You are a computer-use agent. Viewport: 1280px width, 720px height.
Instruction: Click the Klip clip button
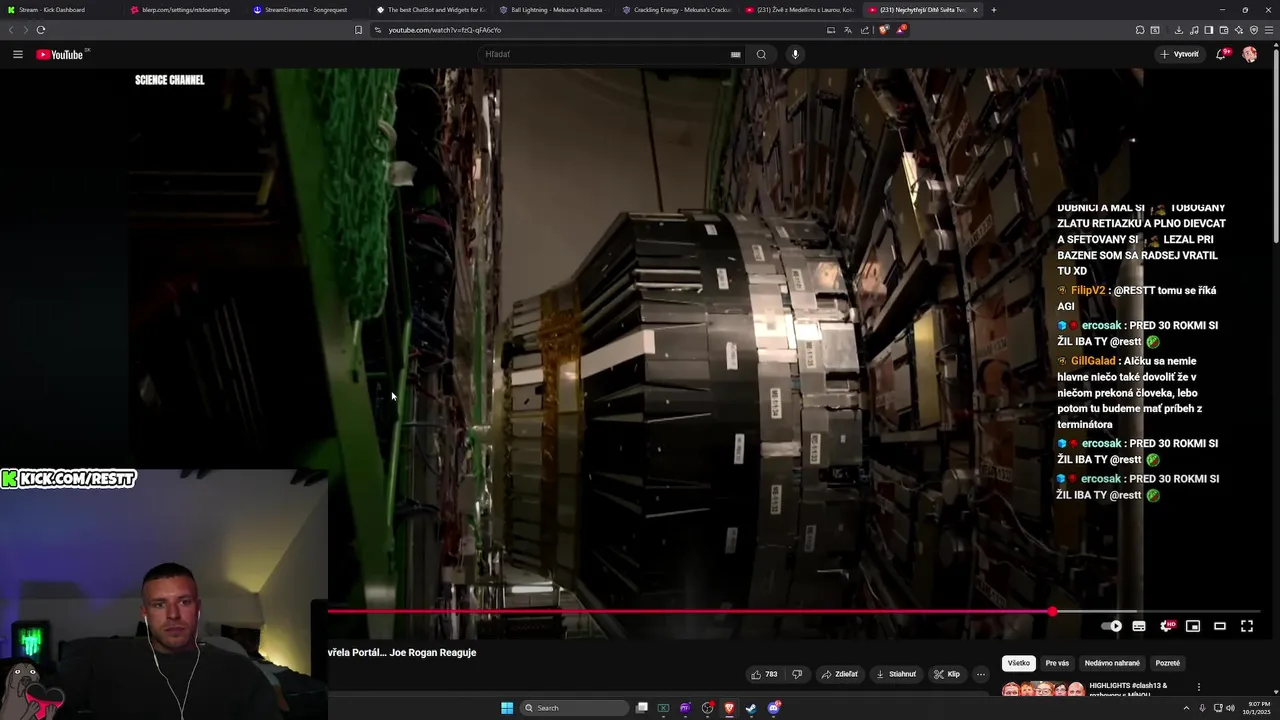pyautogui.click(x=947, y=674)
